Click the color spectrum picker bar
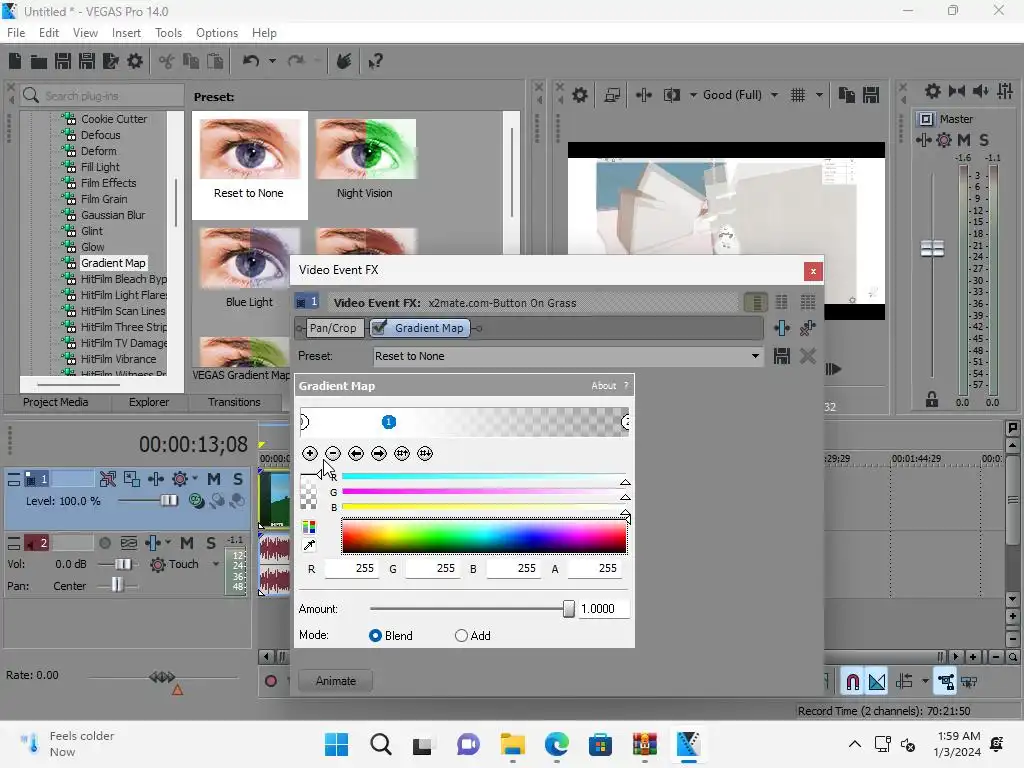 pos(484,536)
